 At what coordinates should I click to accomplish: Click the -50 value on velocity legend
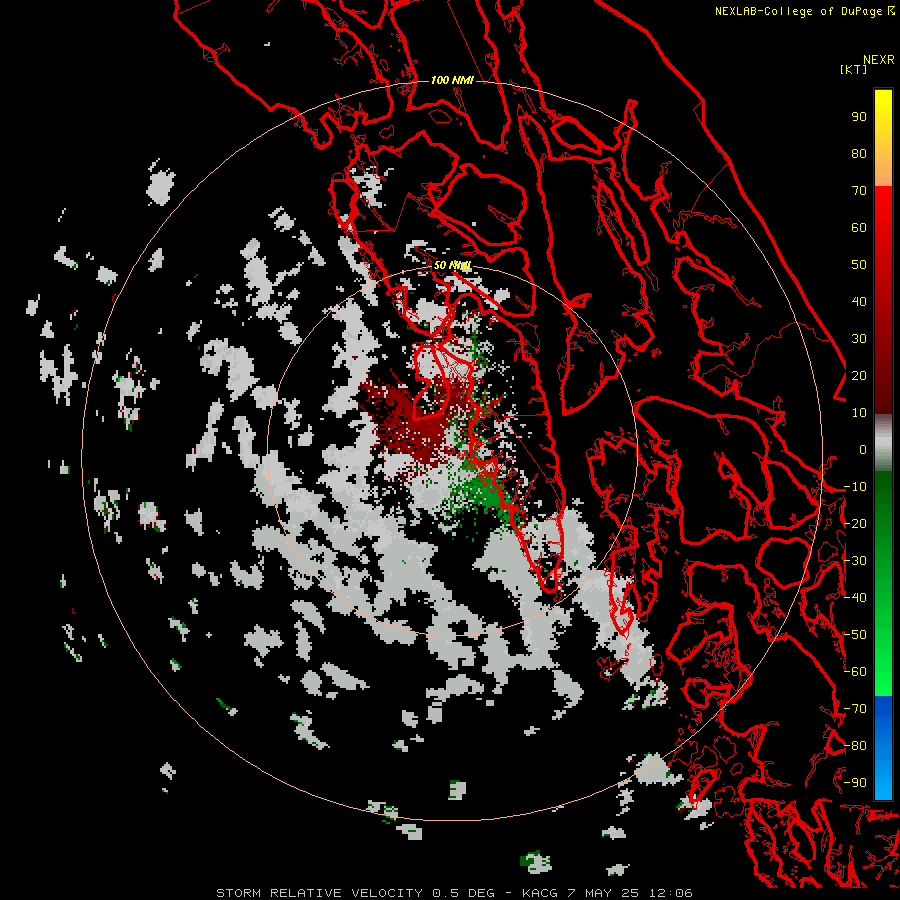click(855, 635)
